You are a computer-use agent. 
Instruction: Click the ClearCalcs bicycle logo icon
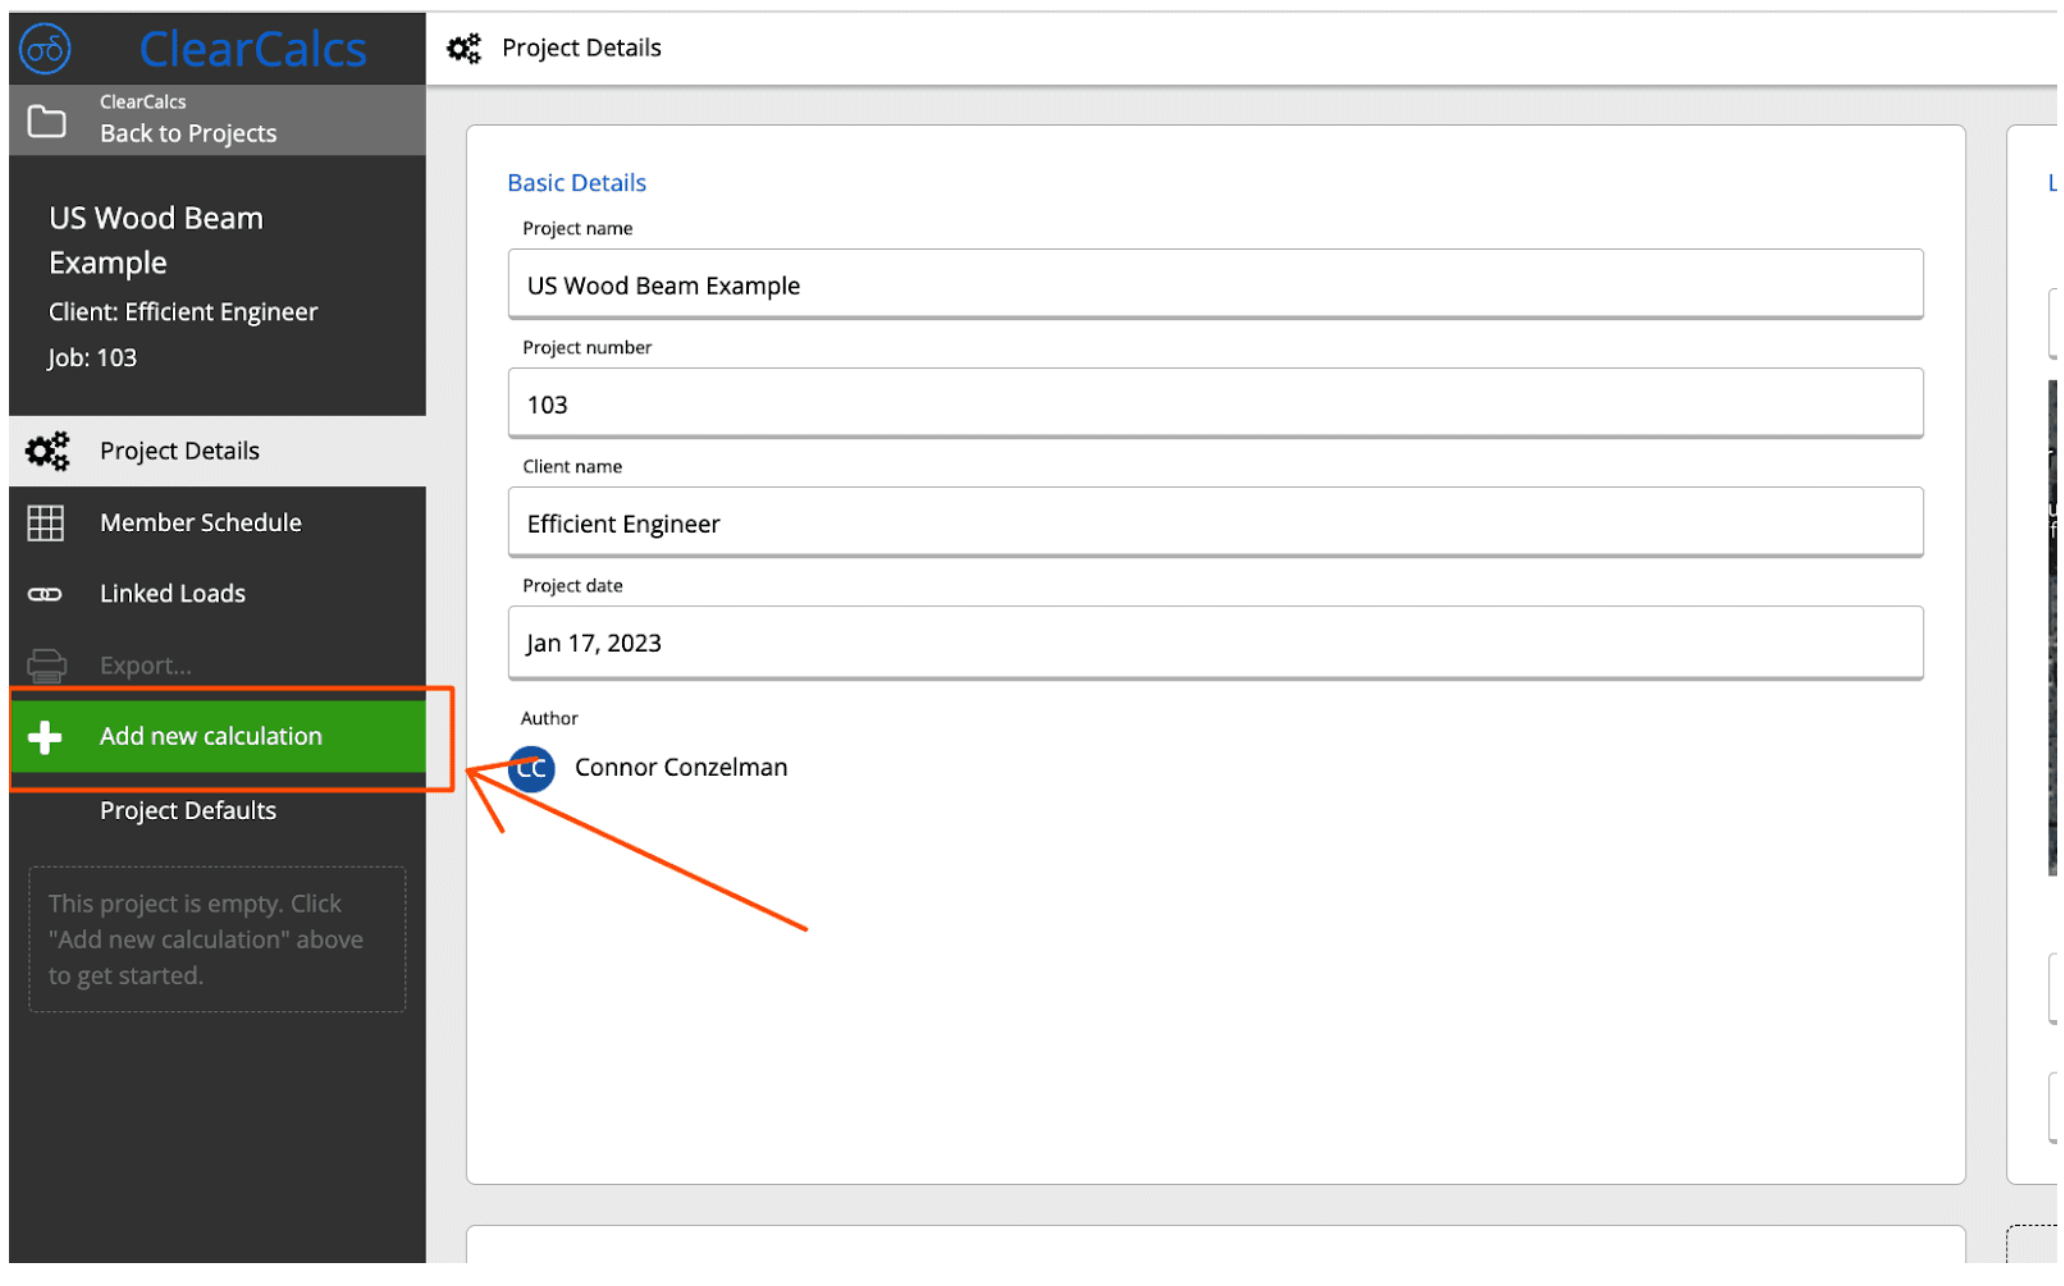tap(45, 48)
